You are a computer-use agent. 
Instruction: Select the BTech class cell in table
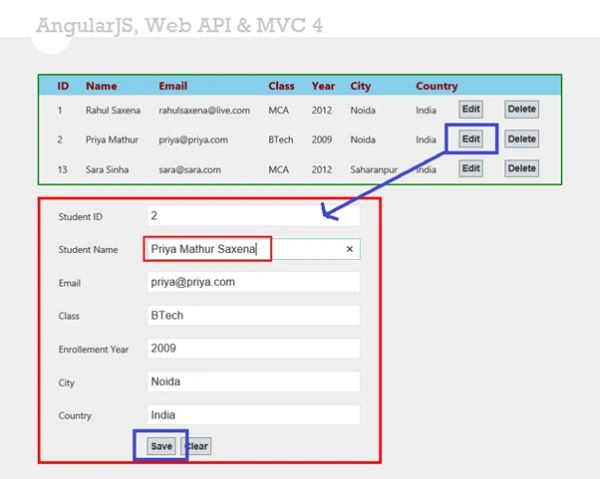click(x=280, y=140)
